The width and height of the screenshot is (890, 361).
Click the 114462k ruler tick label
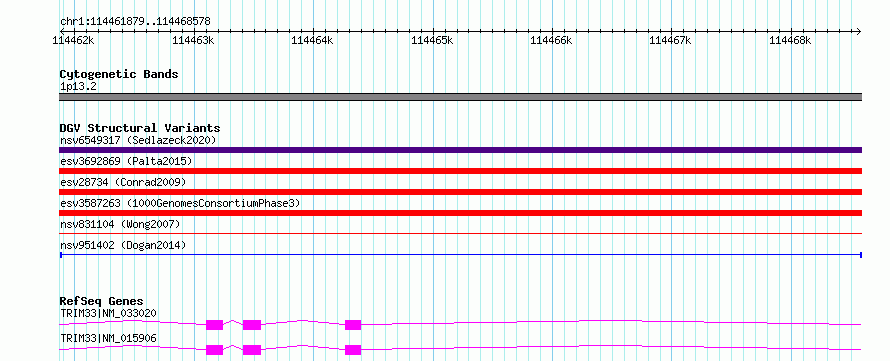[73, 40]
